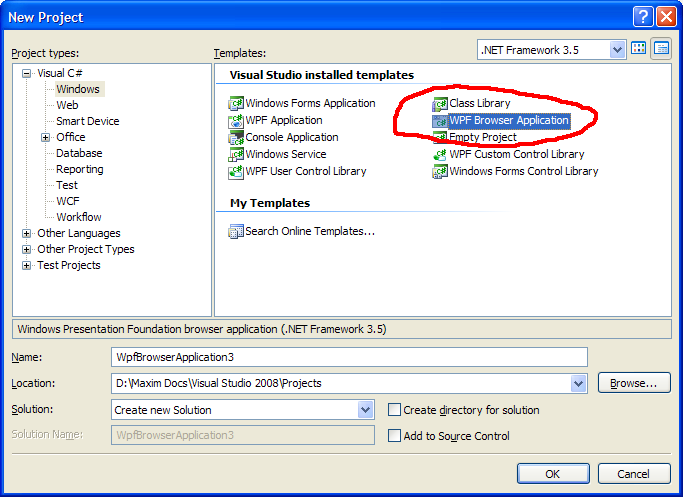683x497 pixels.
Task: Select 'Windows Service' template label
Action: [x=286, y=155]
